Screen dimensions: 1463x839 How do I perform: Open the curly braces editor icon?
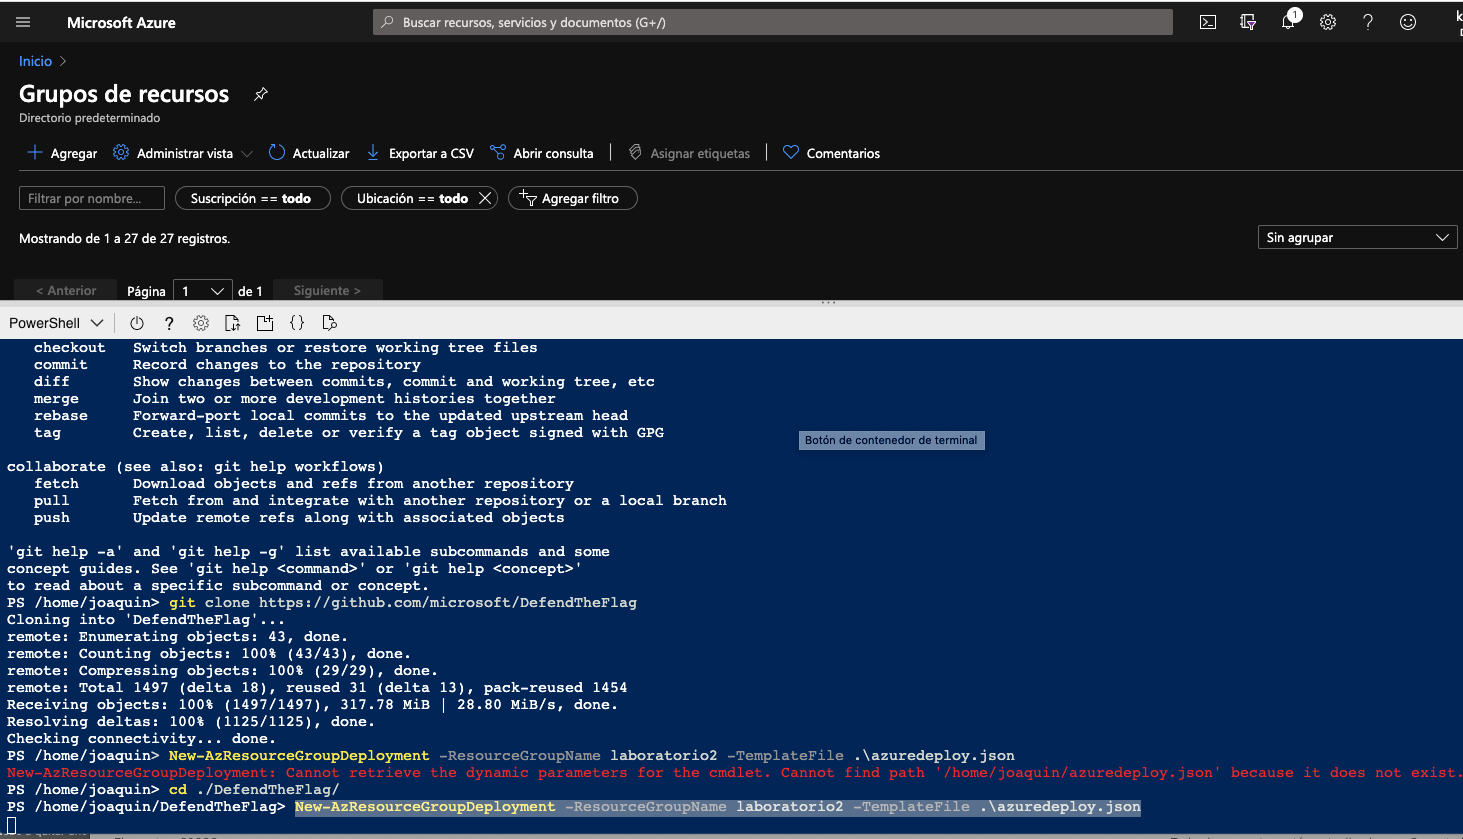(x=297, y=323)
